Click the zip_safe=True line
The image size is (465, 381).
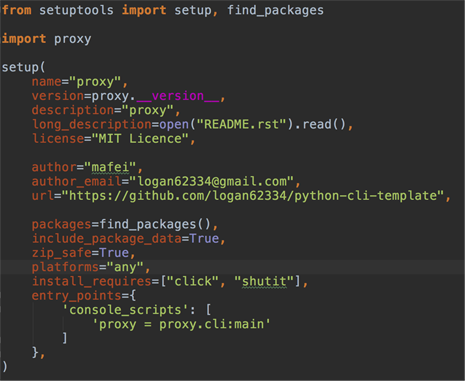coord(83,253)
